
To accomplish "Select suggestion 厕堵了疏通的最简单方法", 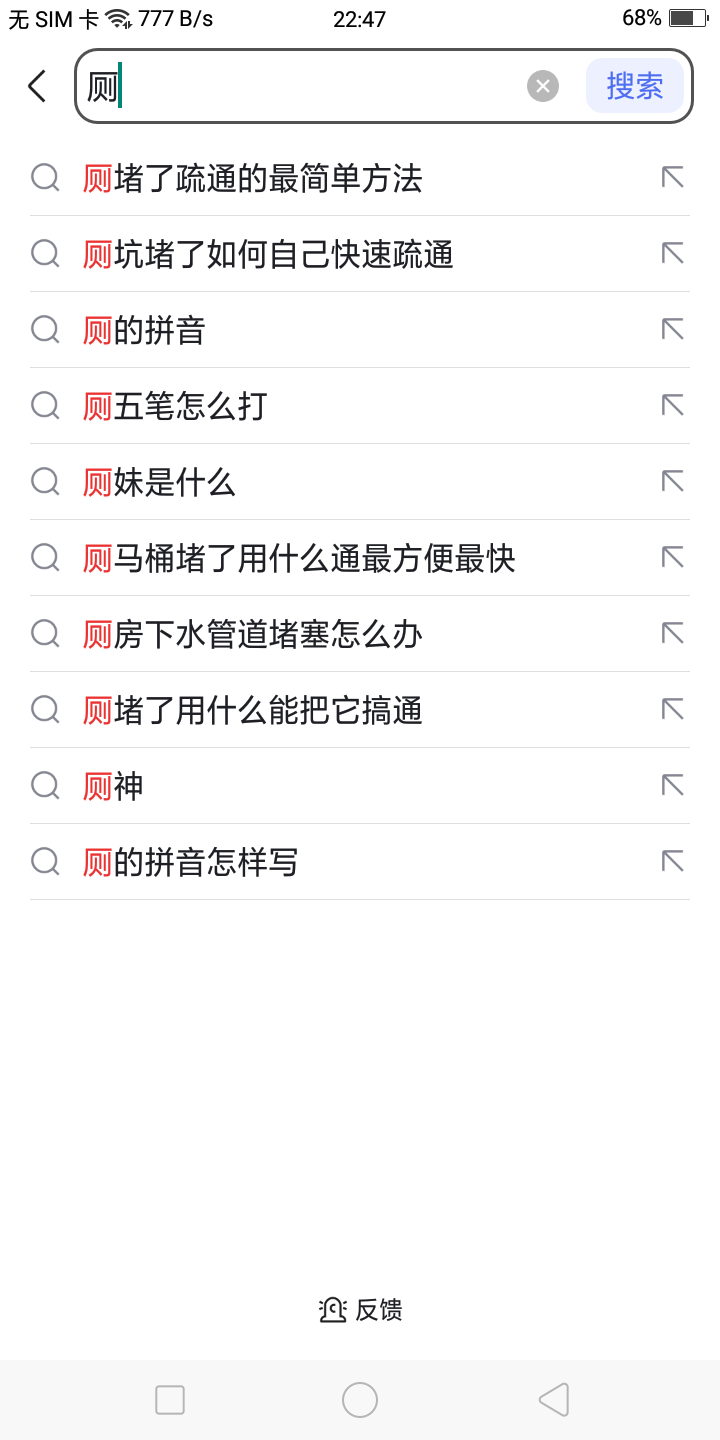I will [x=253, y=178].
